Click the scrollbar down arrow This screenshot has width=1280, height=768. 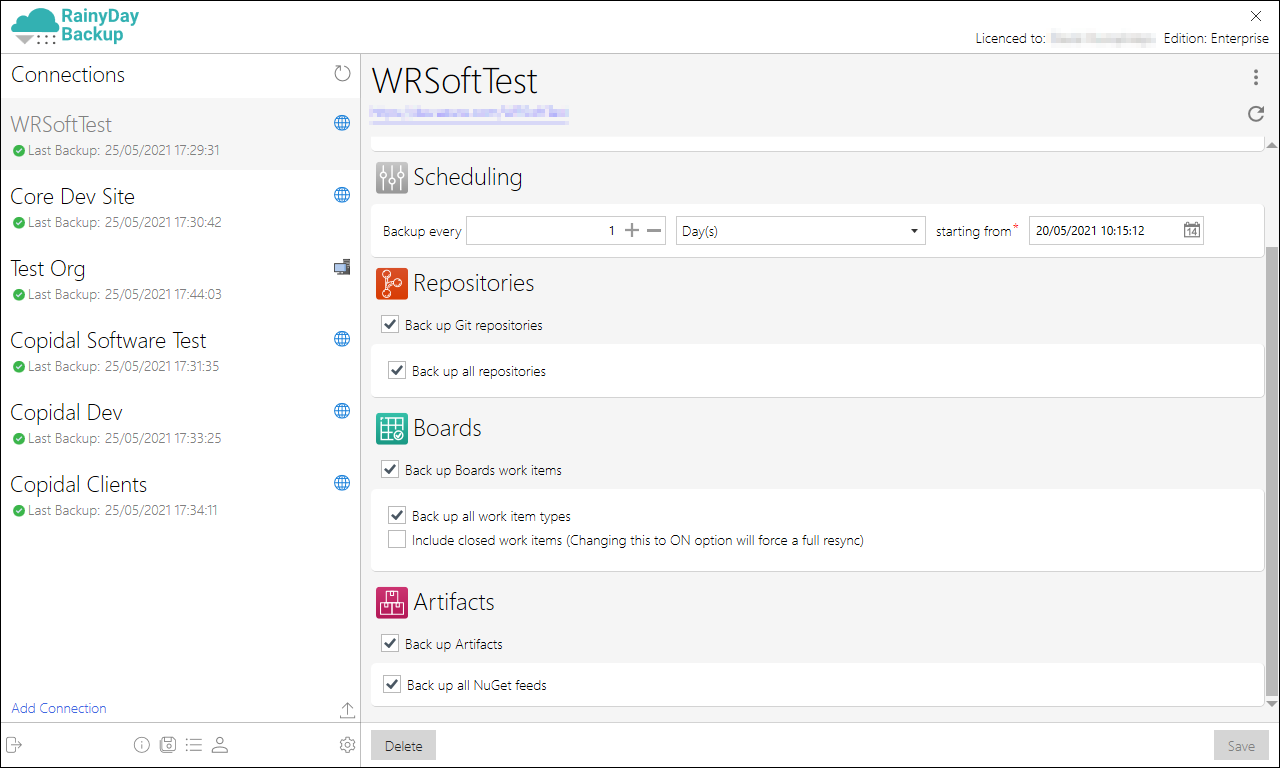(x=1272, y=703)
